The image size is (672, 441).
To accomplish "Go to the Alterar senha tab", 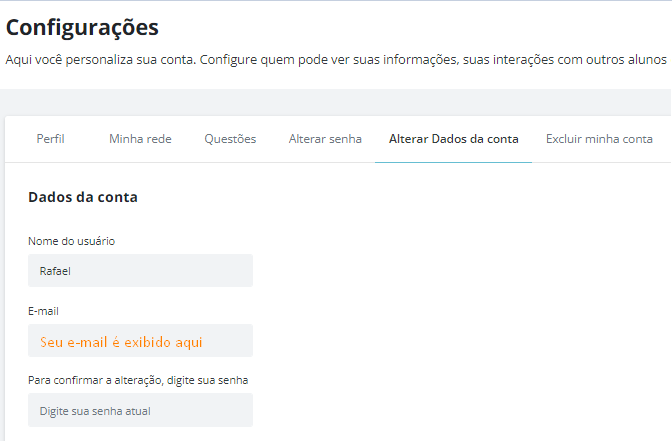I will 325,139.
